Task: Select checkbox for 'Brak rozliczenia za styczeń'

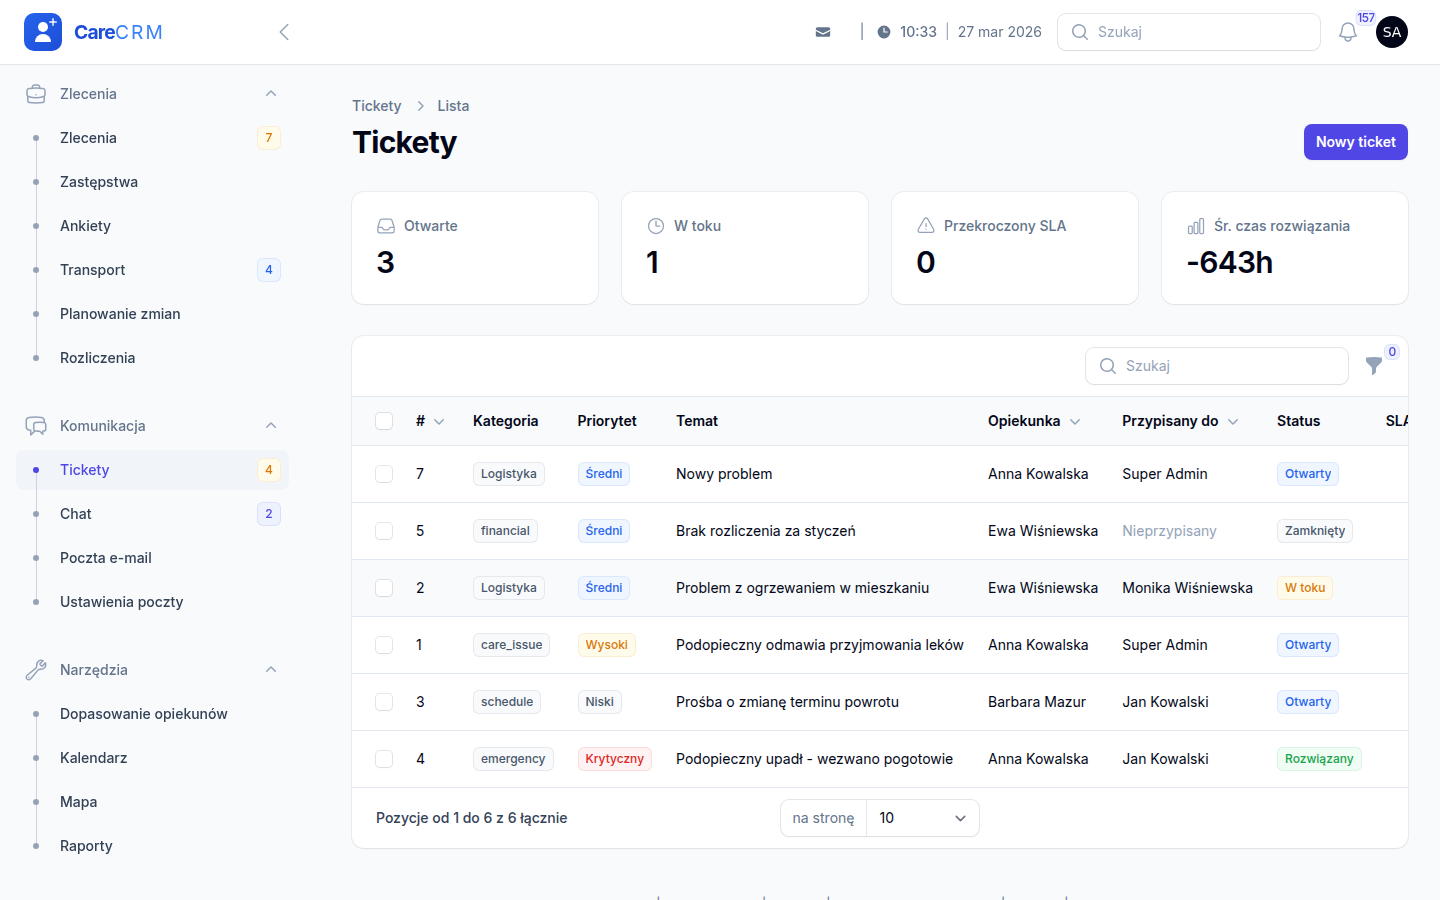Action: (384, 531)
